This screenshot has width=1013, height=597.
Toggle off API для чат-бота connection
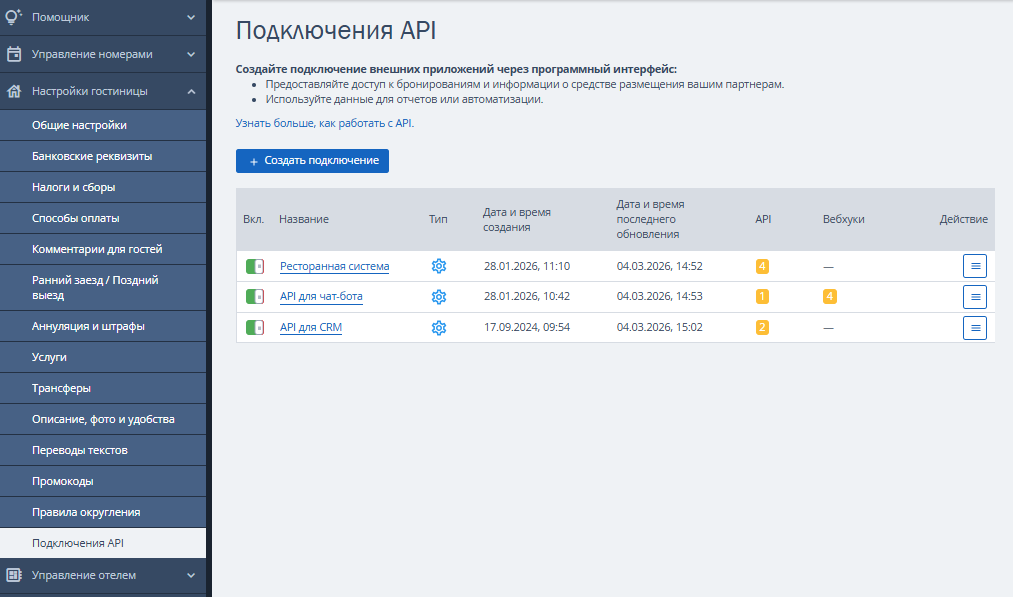tap(255, 297)
